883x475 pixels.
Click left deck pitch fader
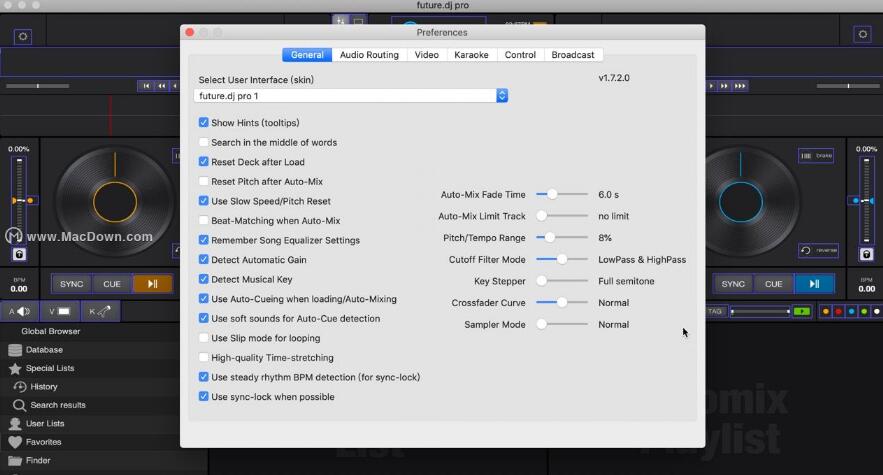20,200
